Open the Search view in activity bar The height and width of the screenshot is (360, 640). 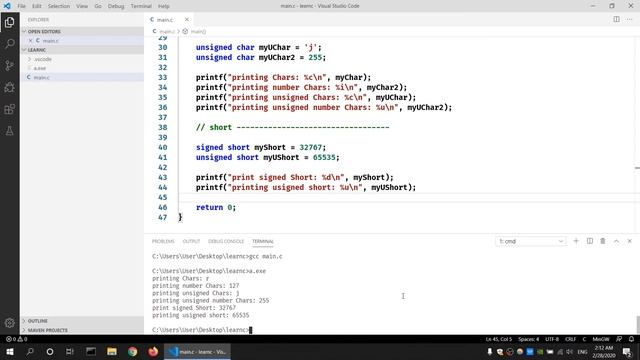9,44
